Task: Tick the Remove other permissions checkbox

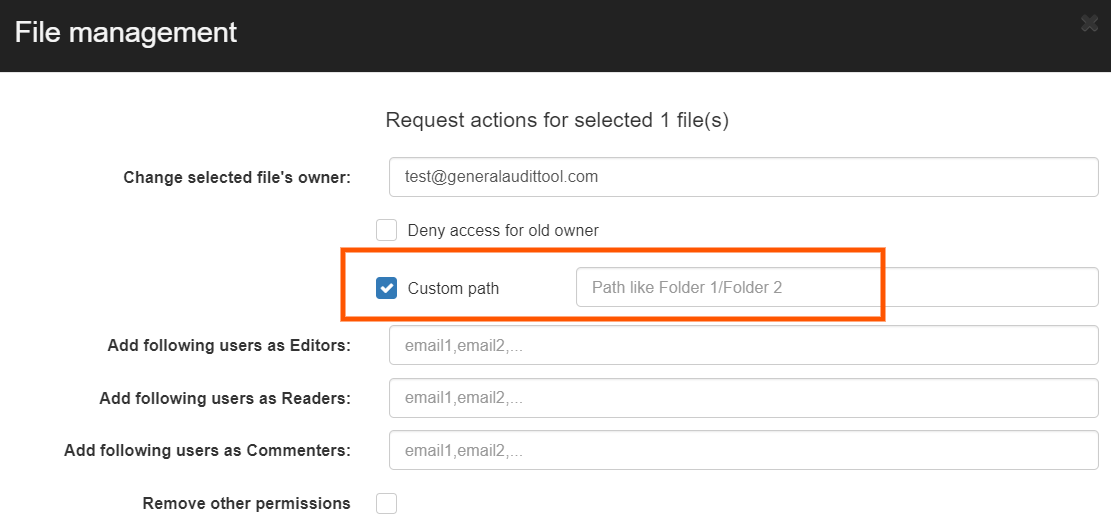Action: (x=386, y=503)
